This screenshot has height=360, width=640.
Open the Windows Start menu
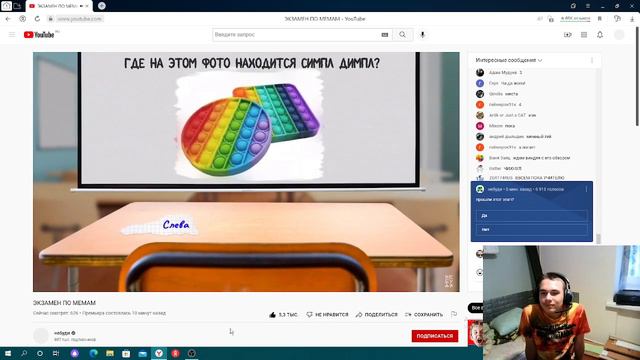(7, 353)
